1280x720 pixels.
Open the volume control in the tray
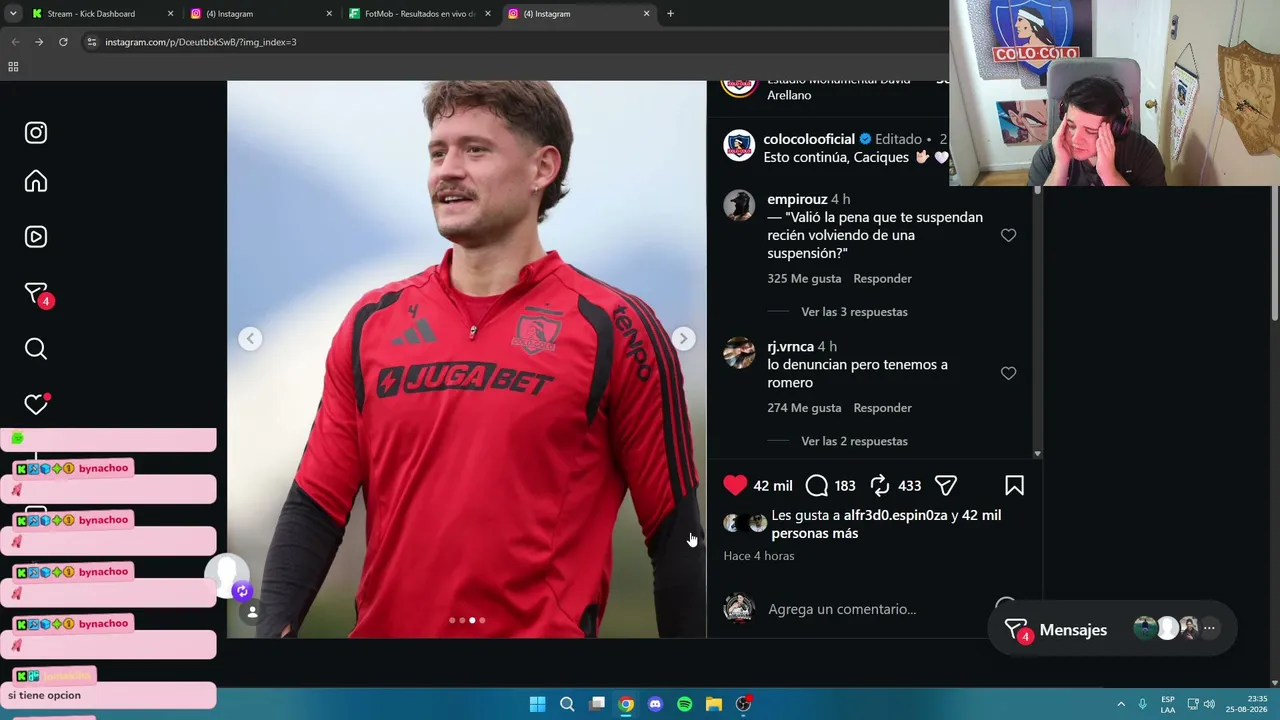click(x=1209, y=704)
